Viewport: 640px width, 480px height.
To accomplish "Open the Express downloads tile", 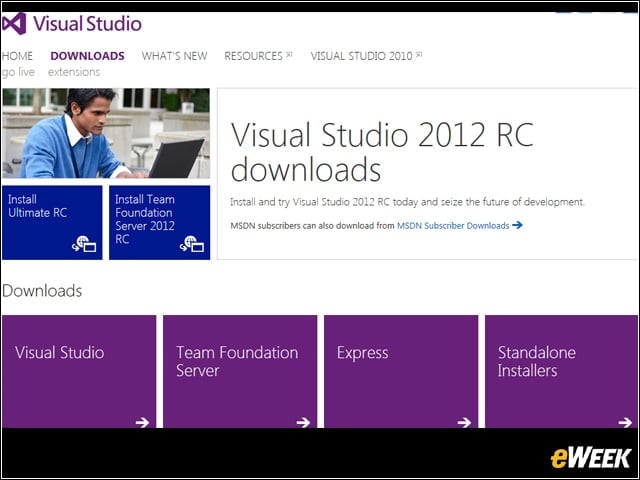I will [401, 371].
